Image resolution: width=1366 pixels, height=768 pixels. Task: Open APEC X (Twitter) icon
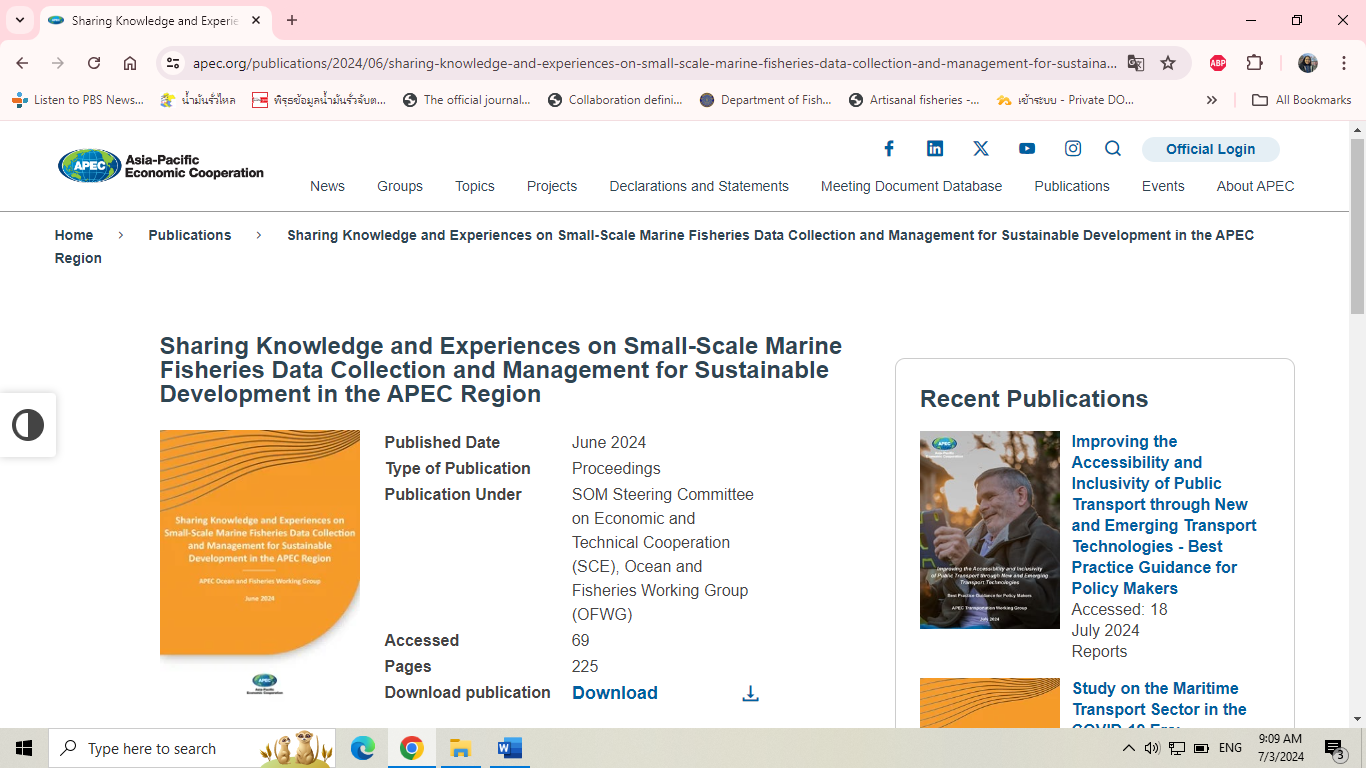981,149
